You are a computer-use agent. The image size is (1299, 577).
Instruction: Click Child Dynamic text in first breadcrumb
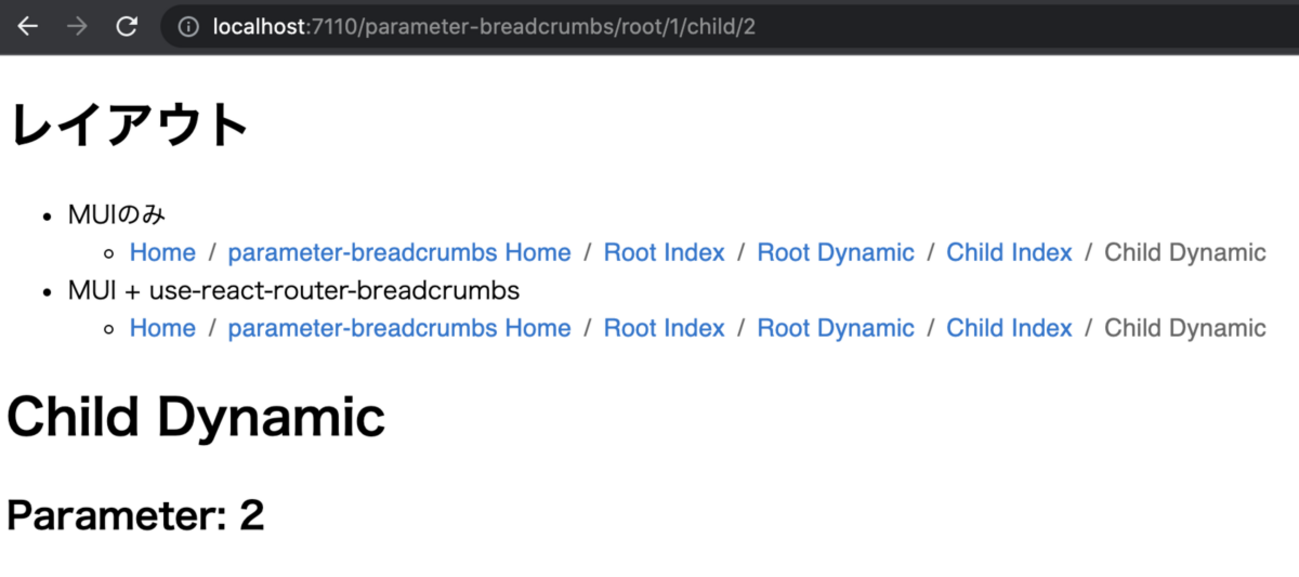1184,252
